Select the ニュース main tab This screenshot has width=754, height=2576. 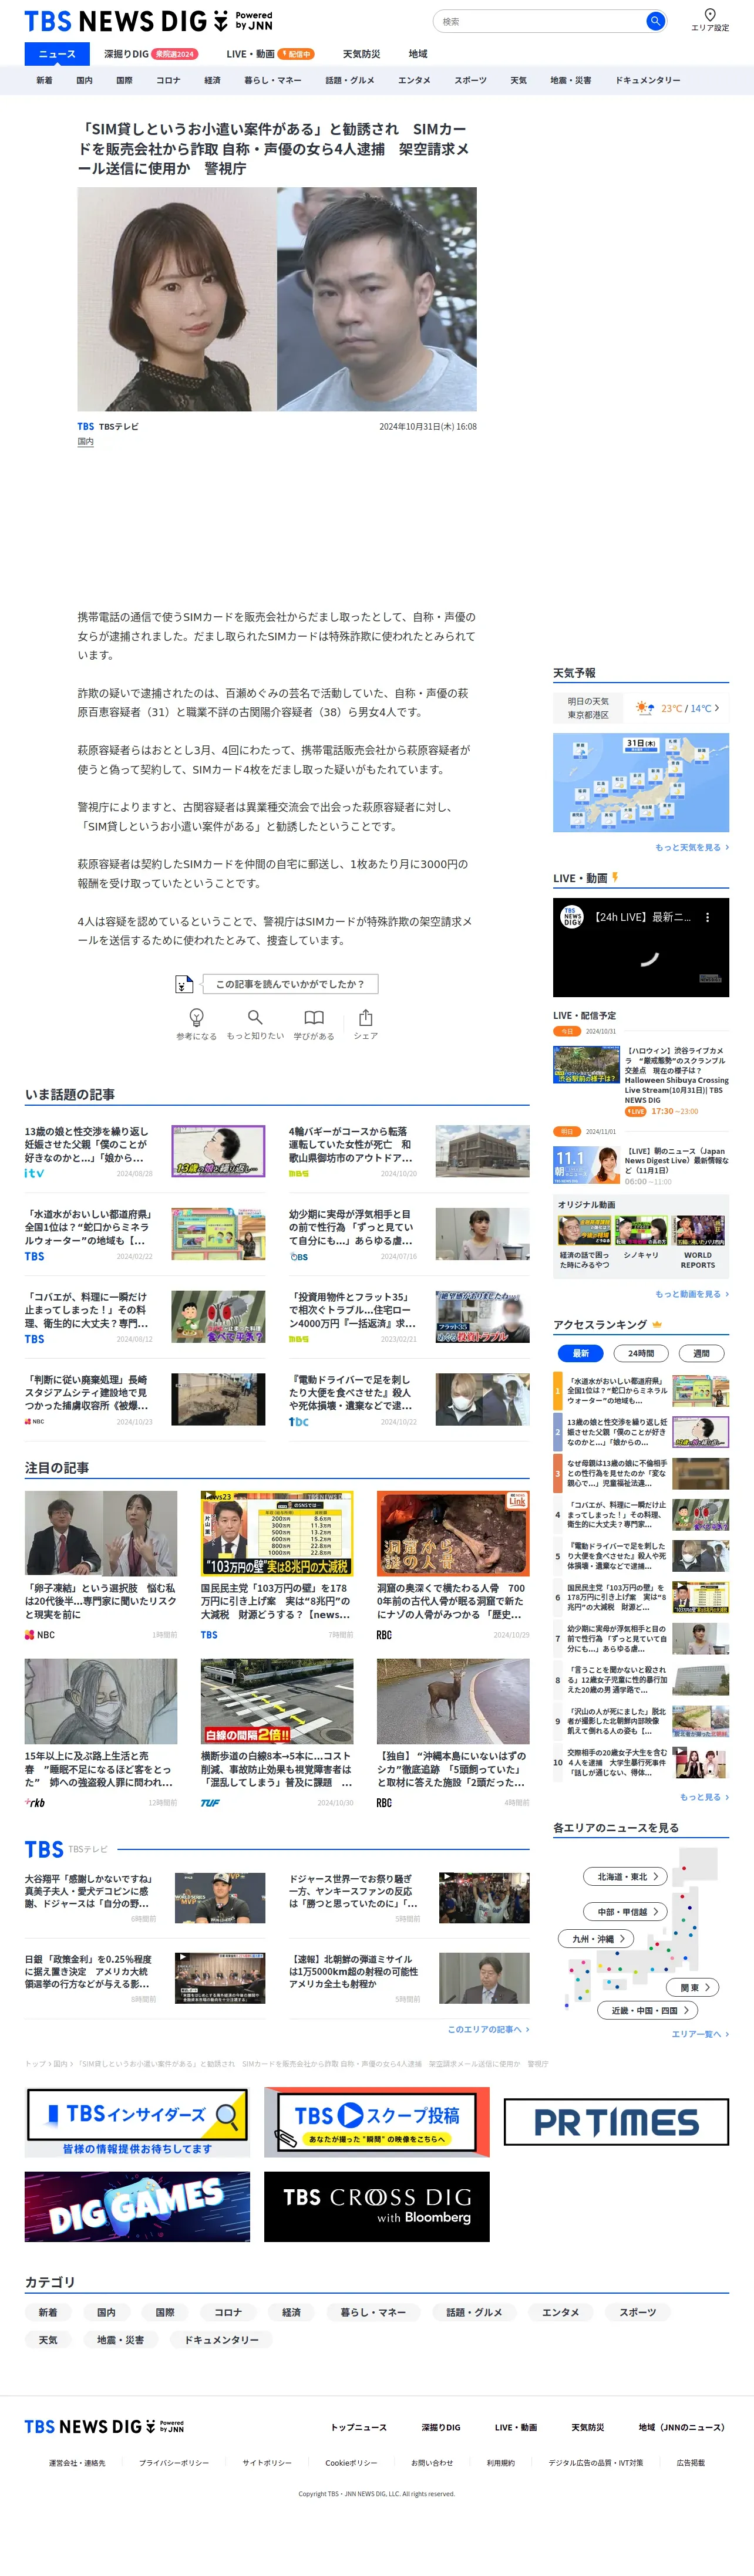pyautogui.click(x=57, y=54)
